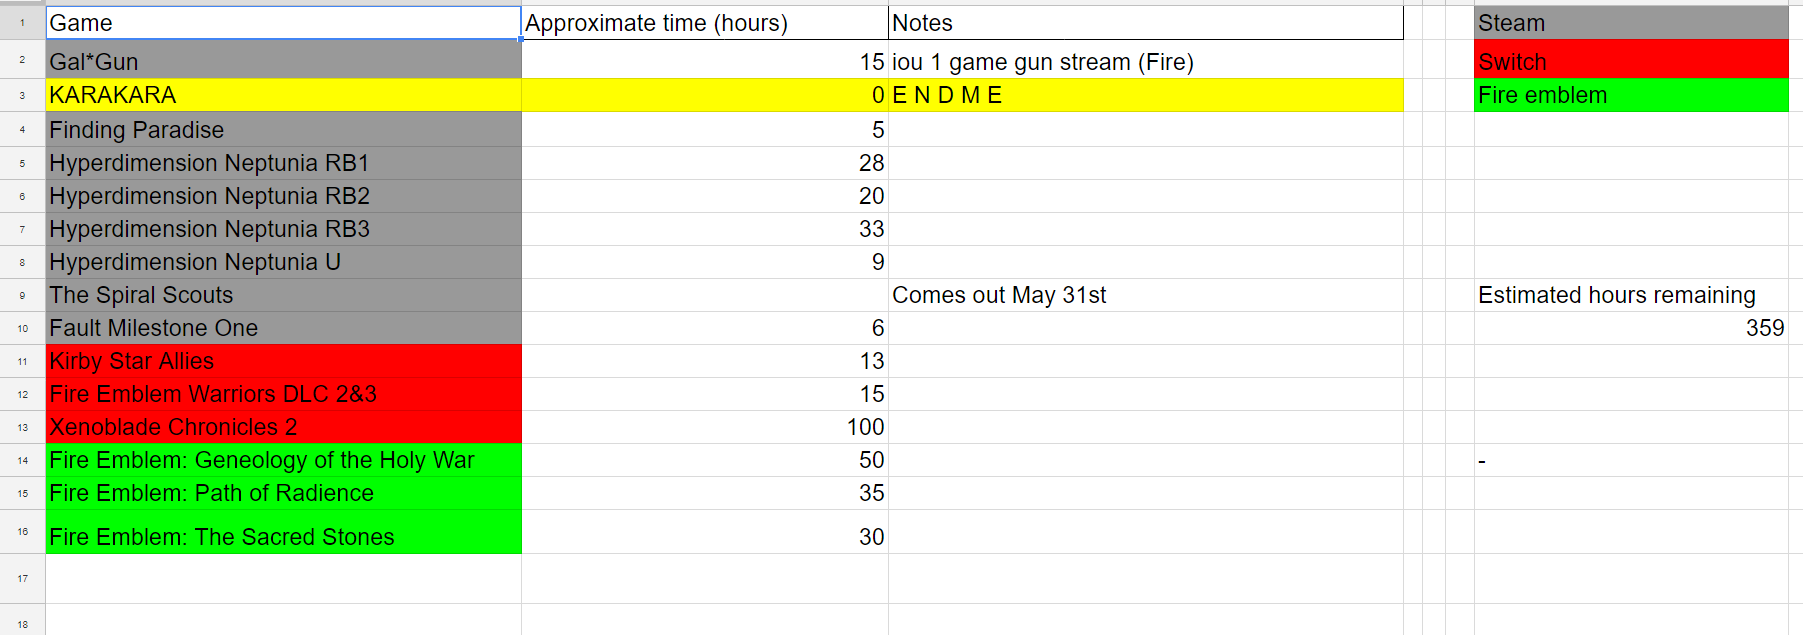Screen dimensions: 1803x635
Task: Click the Kirby Star Allies cell
Action: (283, 361)
